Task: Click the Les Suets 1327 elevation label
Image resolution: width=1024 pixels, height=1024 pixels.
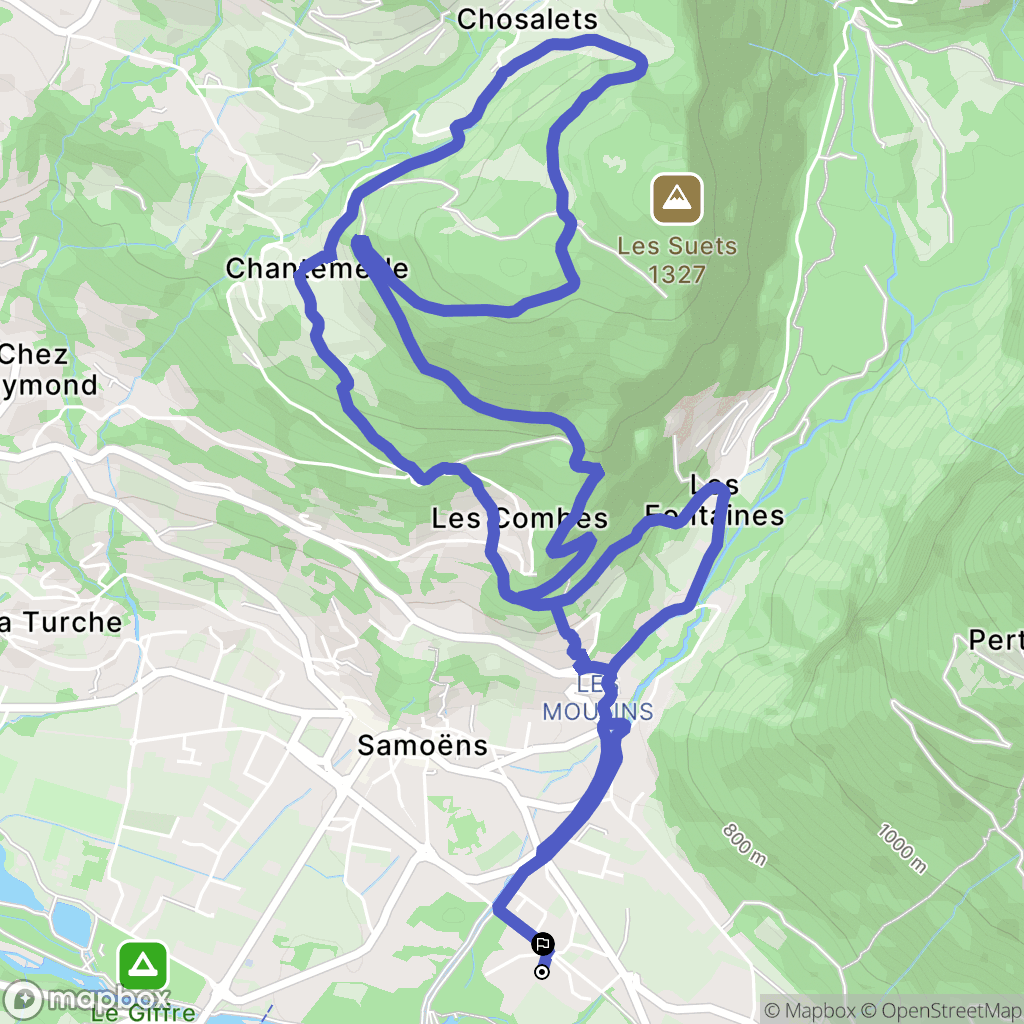Action: (x=677, y=260)
